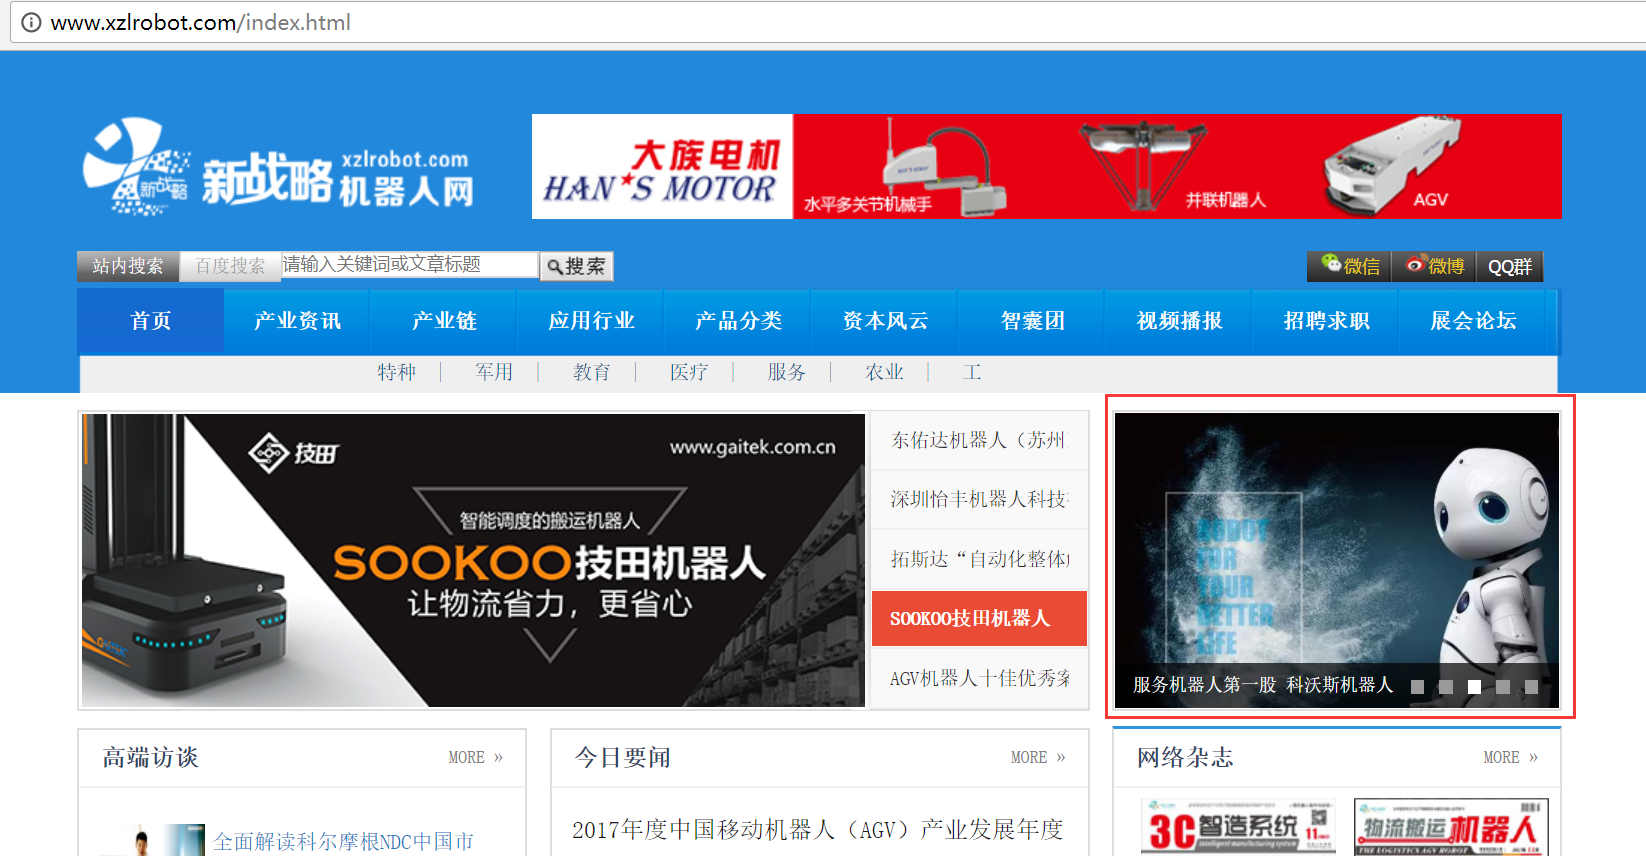Viewport: 1646px width, 856px height.
Task: Open the 2017年度中国移动机器人 AGV article
Action: [x=817, y=829]
